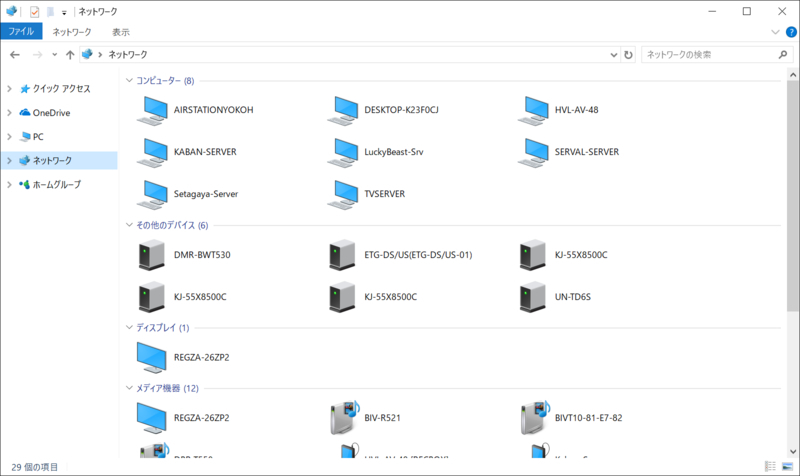Screen dimensions: 800x476
Task: Collapse the その他のデバイス (6) group
Action: click(x=129, y=225)
